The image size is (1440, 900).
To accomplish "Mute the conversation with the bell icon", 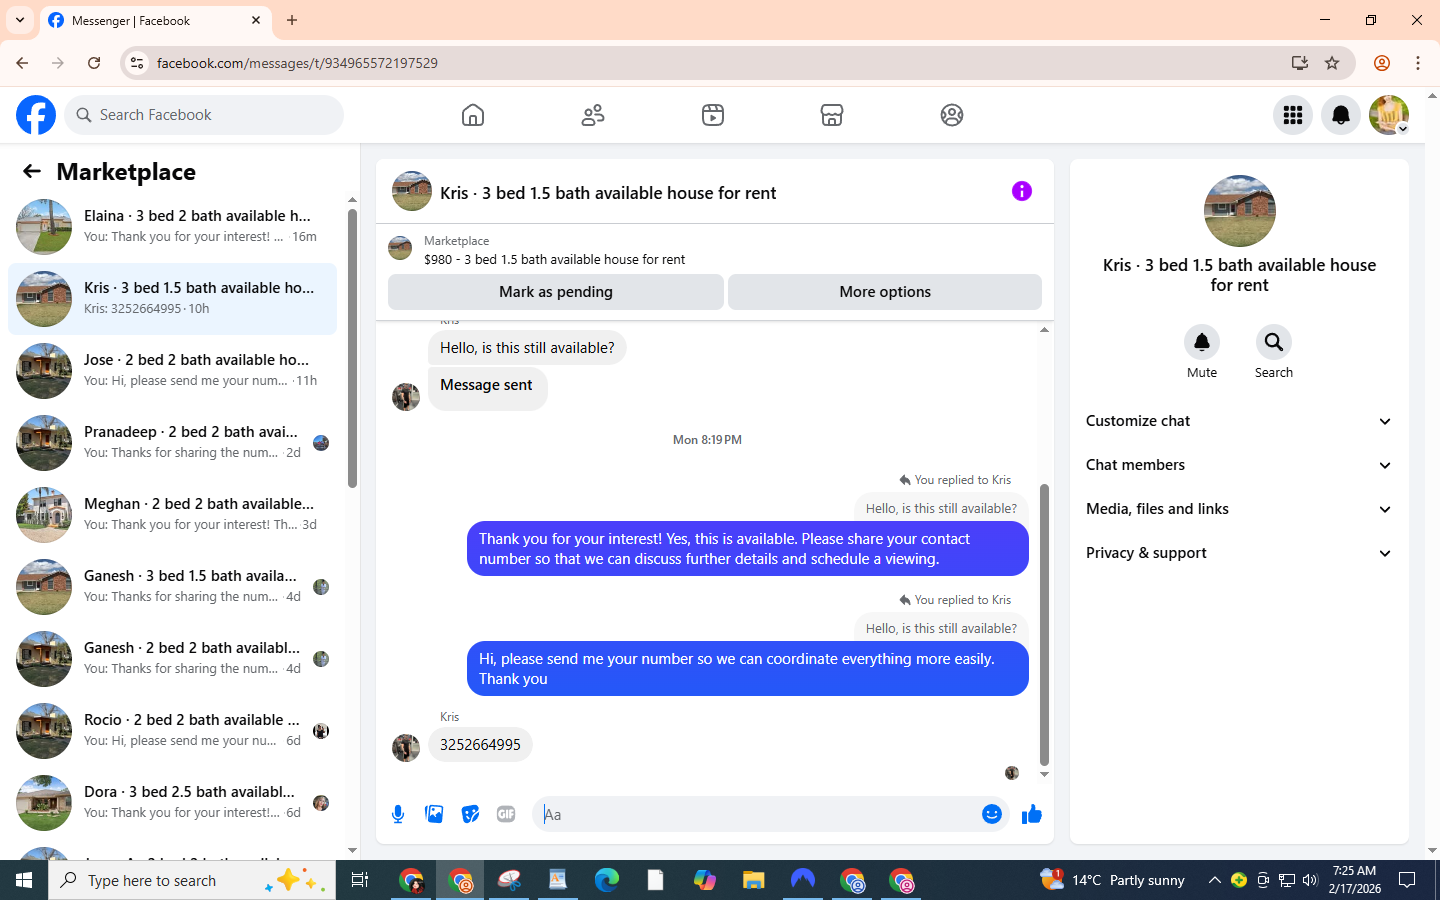I will tap(1202, 342).
